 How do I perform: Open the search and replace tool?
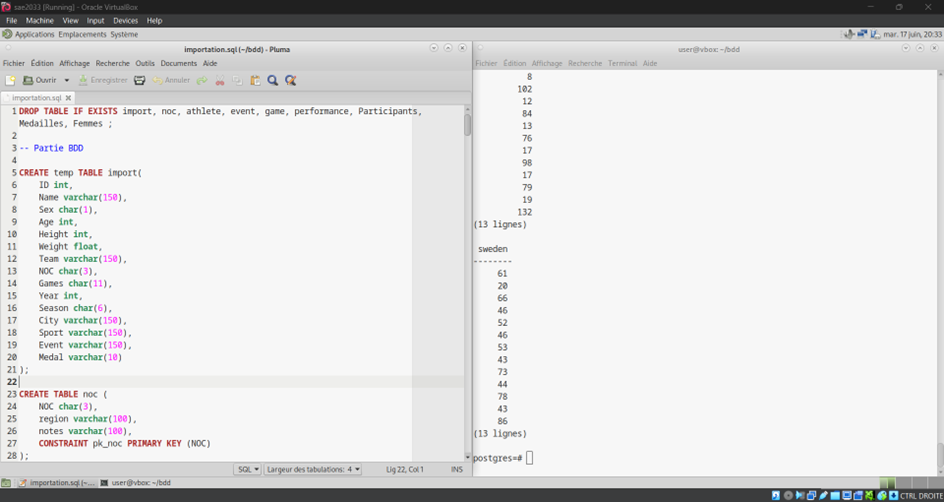[291, 80]
